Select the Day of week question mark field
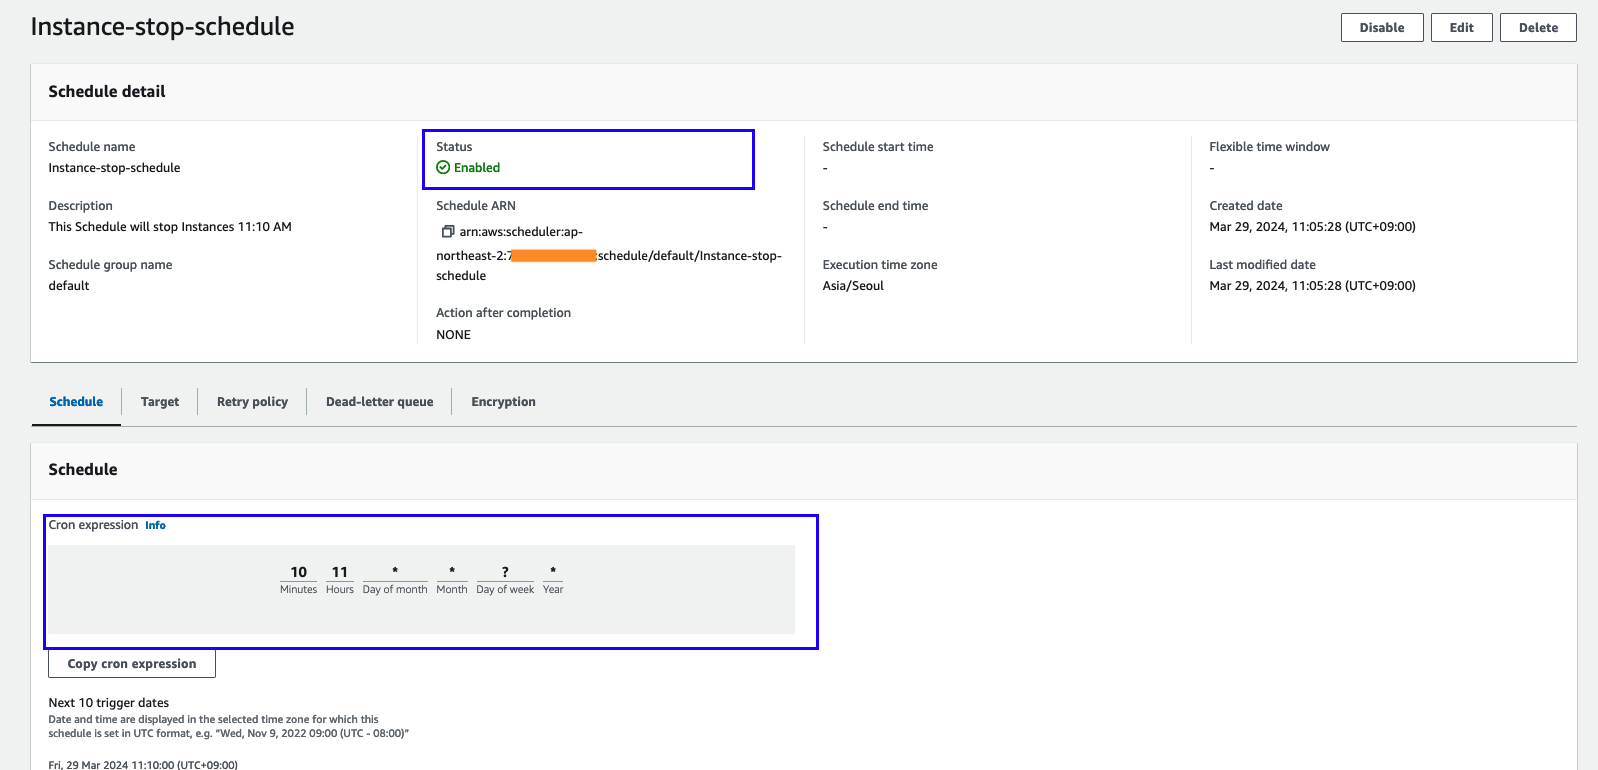The height and width of the screenshot is (770, 1598). tap(505, 572)
